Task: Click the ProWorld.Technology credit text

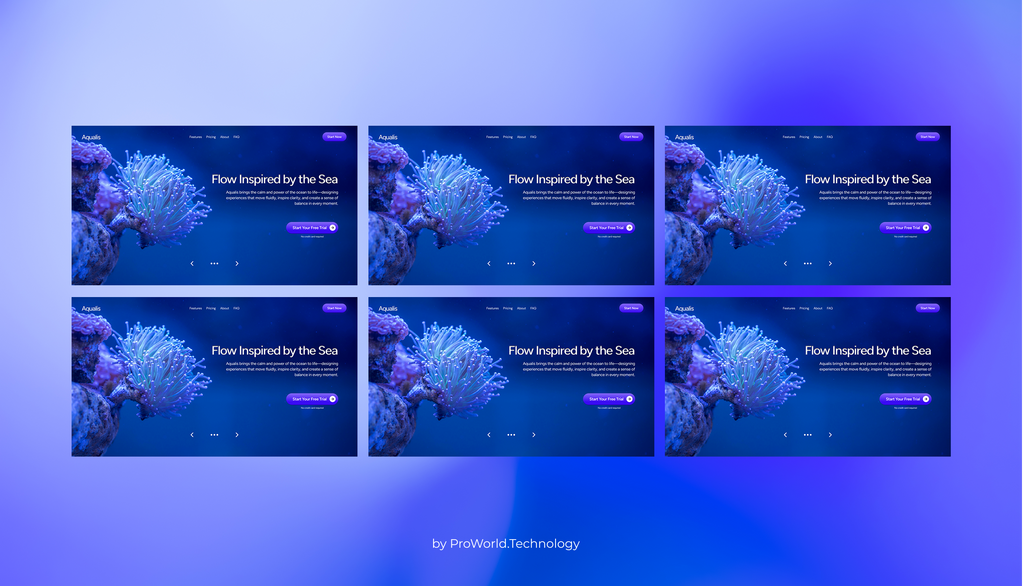Action: click(x=506, y=544)
